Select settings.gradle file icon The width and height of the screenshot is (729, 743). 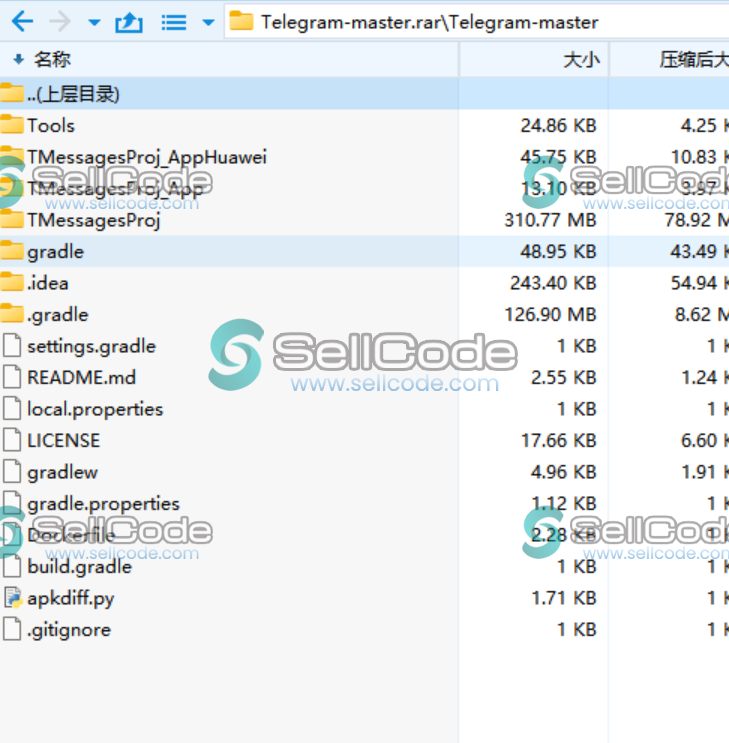[x=12, y=345]
